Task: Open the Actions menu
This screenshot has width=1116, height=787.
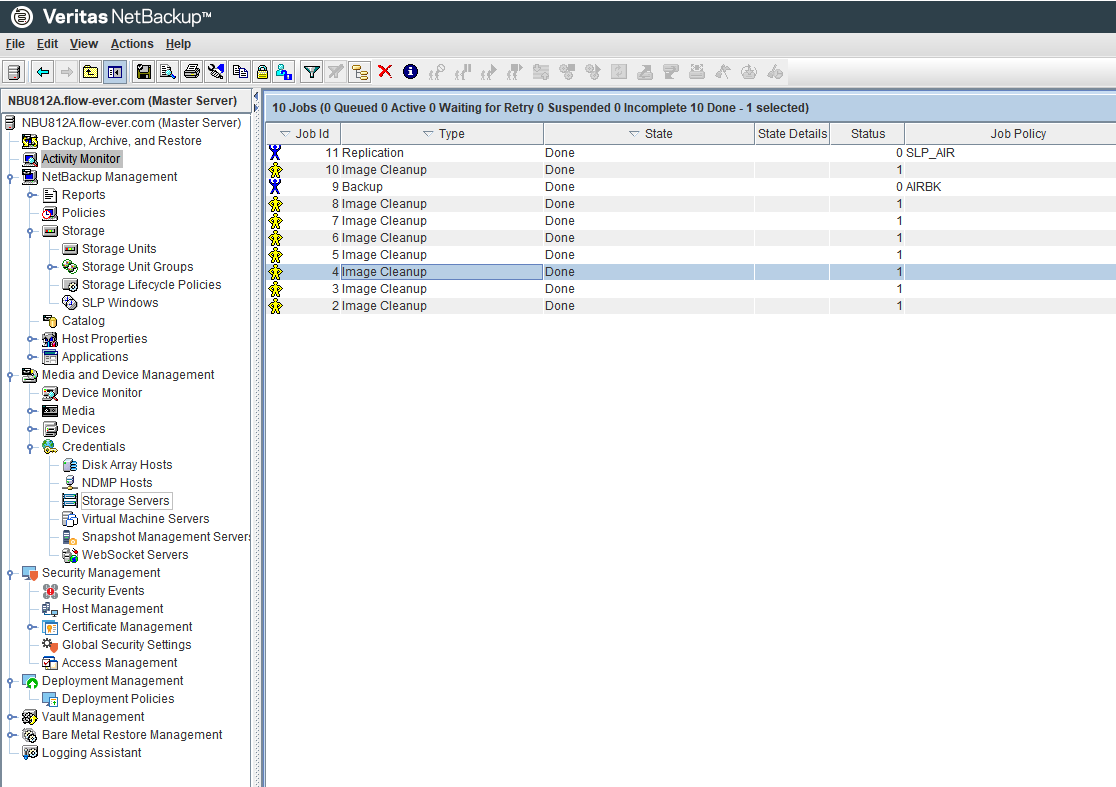Action: tap(132, 44)
